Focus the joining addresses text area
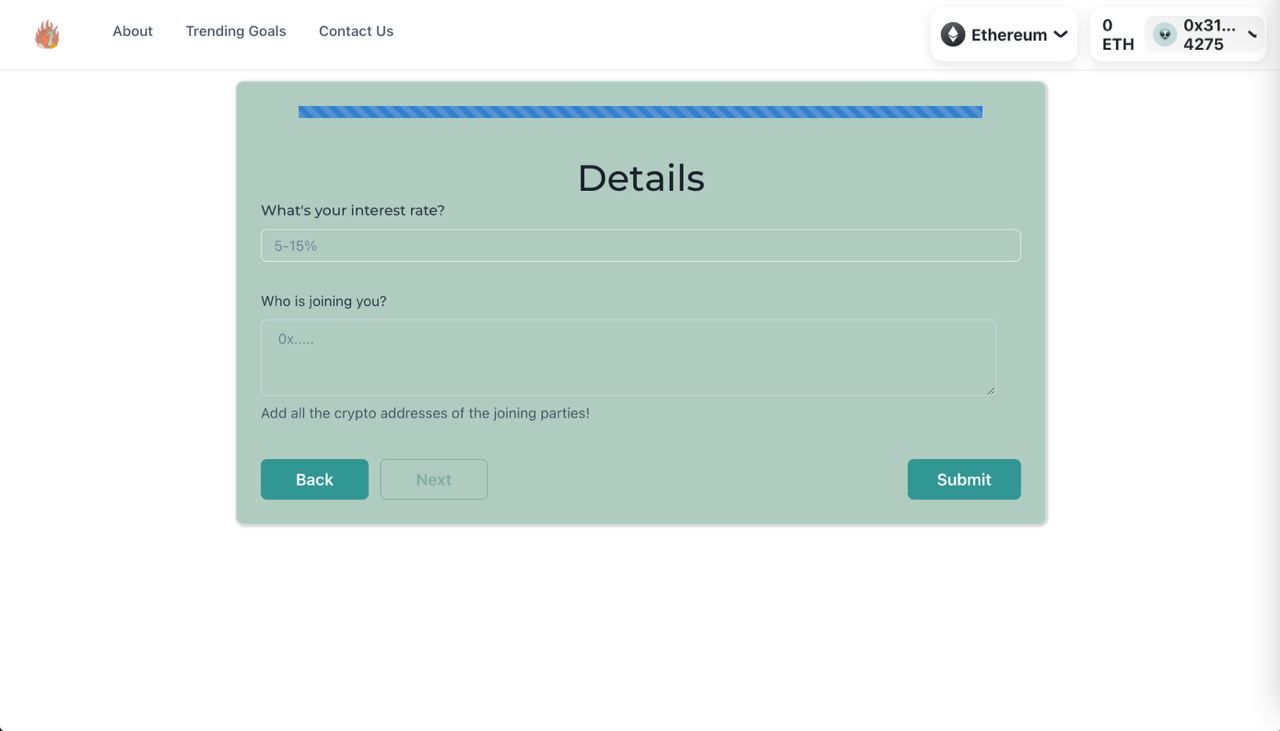The height and width of the screenshot is (731, 1280). 628,357
